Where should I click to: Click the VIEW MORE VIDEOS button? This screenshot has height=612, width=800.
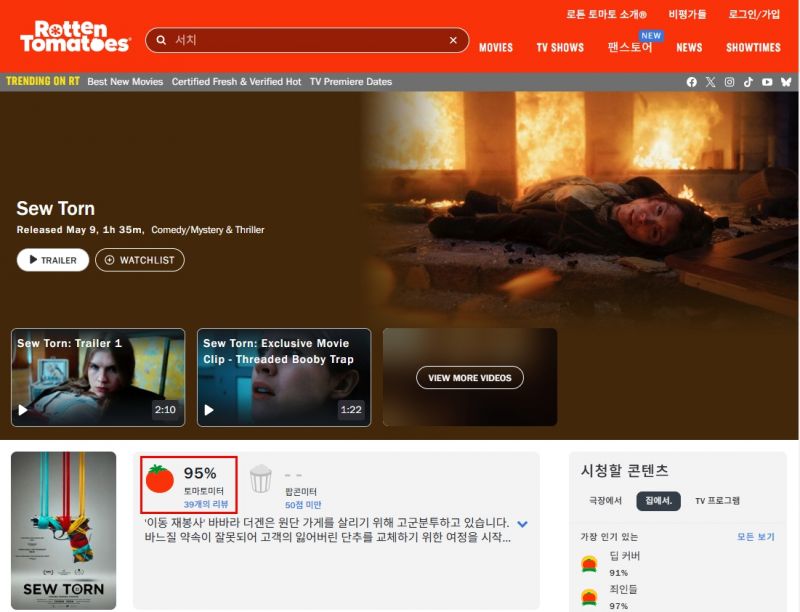pyautogui.click(x=470, y=378)
